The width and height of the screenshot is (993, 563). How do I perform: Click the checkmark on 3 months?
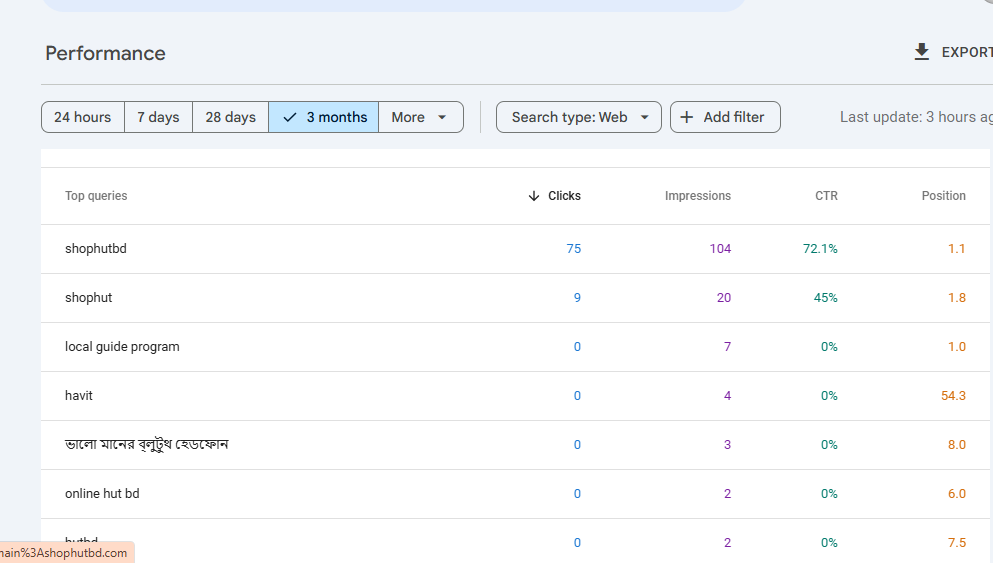(290, 117)
